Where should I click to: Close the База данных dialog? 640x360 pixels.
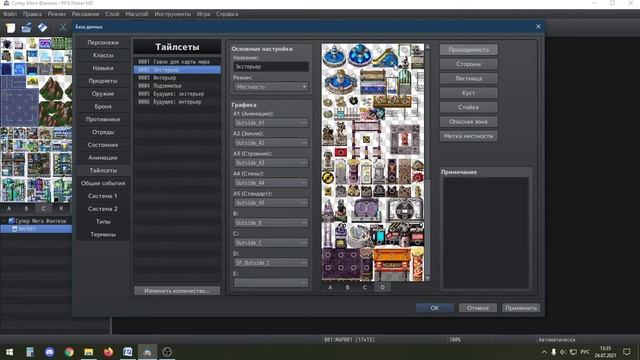point(538,27)
